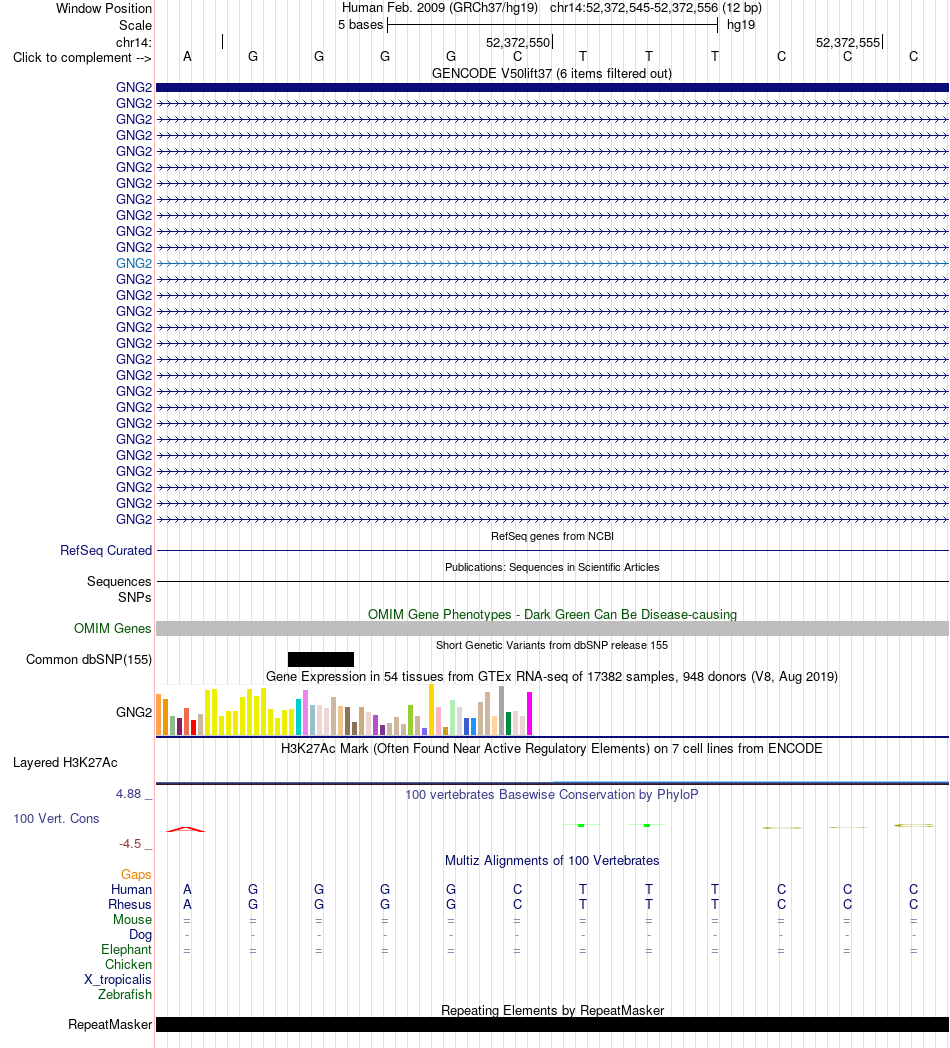Click the Human species label in Multiz
The height and width of the screenshot is (1048, 950).
131,890
